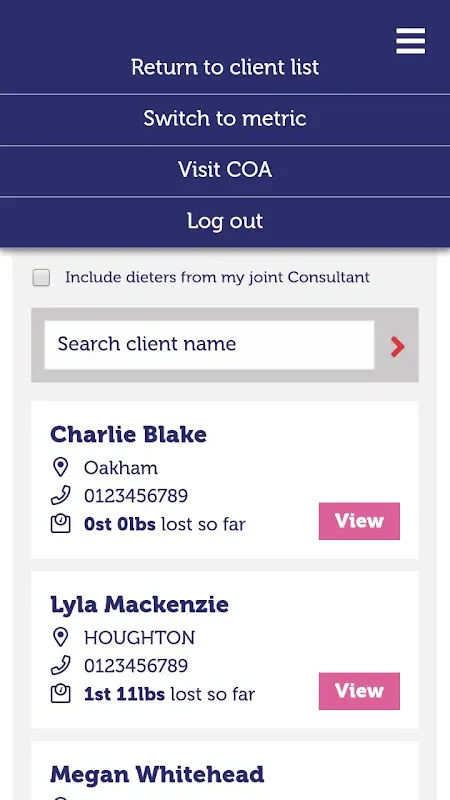Screen dimensions: 450x800
Task: Click Charlie Blake's phone icon
Action: coord(60,495)
